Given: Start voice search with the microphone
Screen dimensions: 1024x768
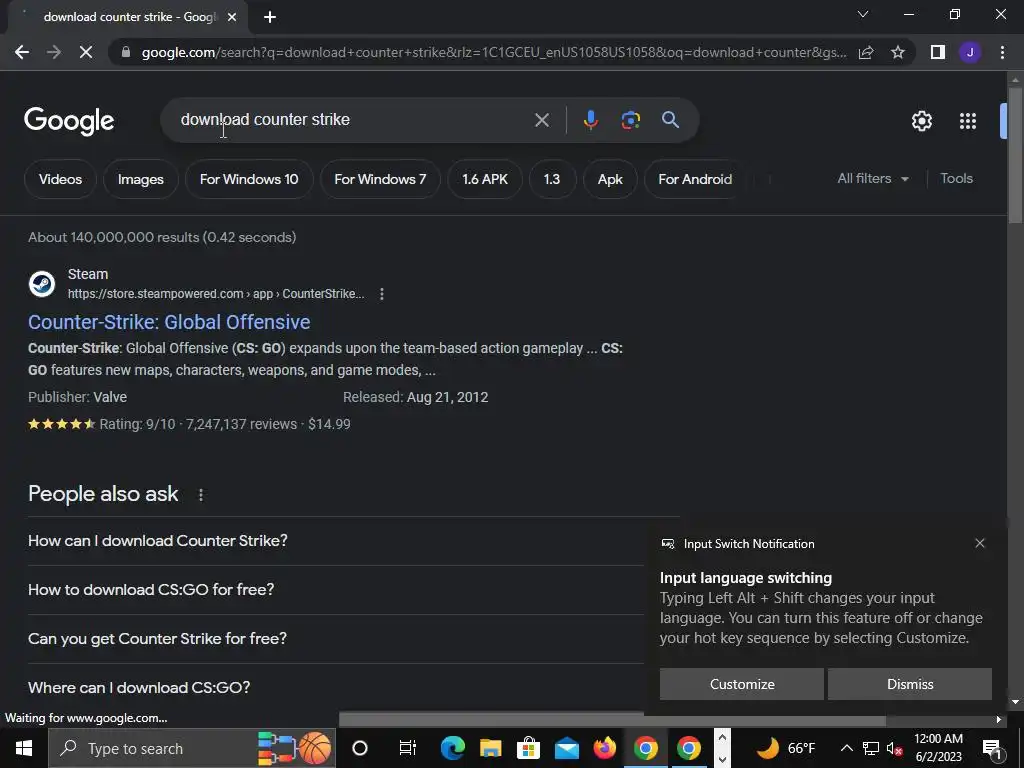Looking at the screenshot, I should pyautogui.click(x=590, y=120).
